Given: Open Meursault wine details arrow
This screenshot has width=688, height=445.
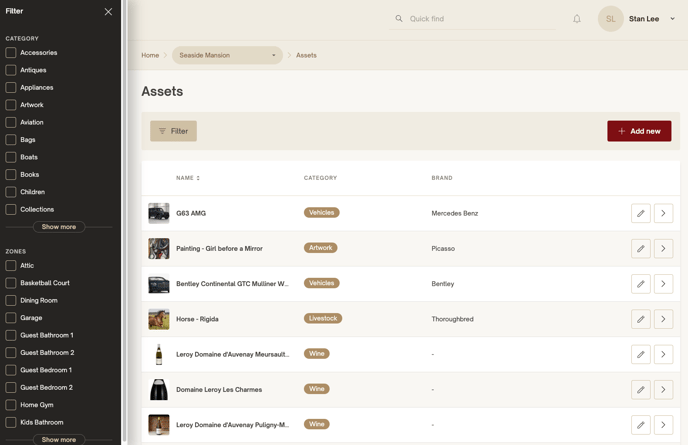Looking at the screenshot, I should (663, 354).
